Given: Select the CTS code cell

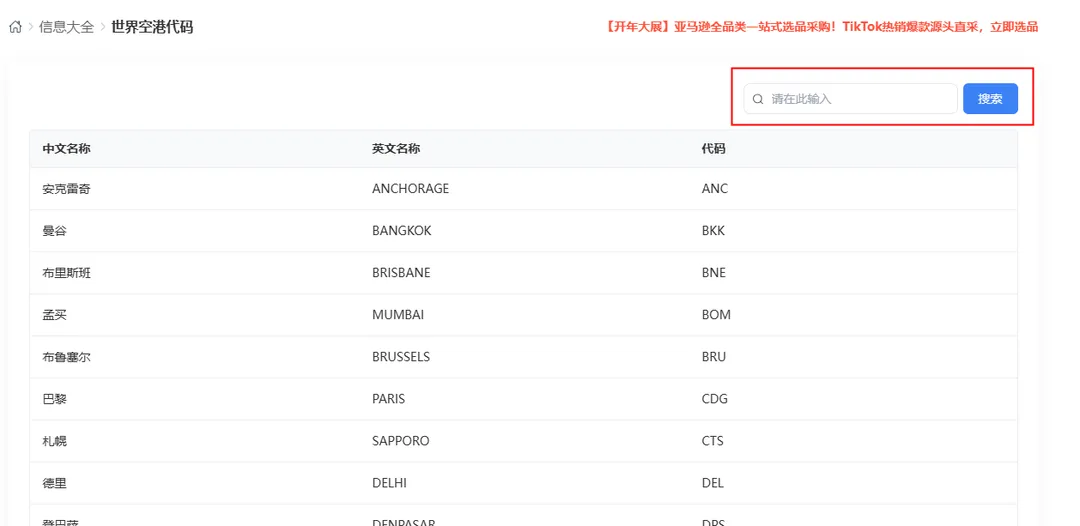Looking at the screenshot, I should (x=712, y=441).
